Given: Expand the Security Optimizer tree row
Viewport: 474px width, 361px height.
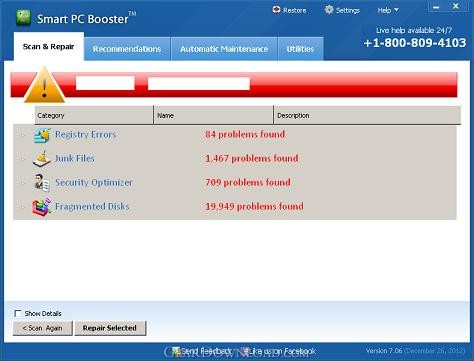Looking at the screenshot, I should click(23, 183).
